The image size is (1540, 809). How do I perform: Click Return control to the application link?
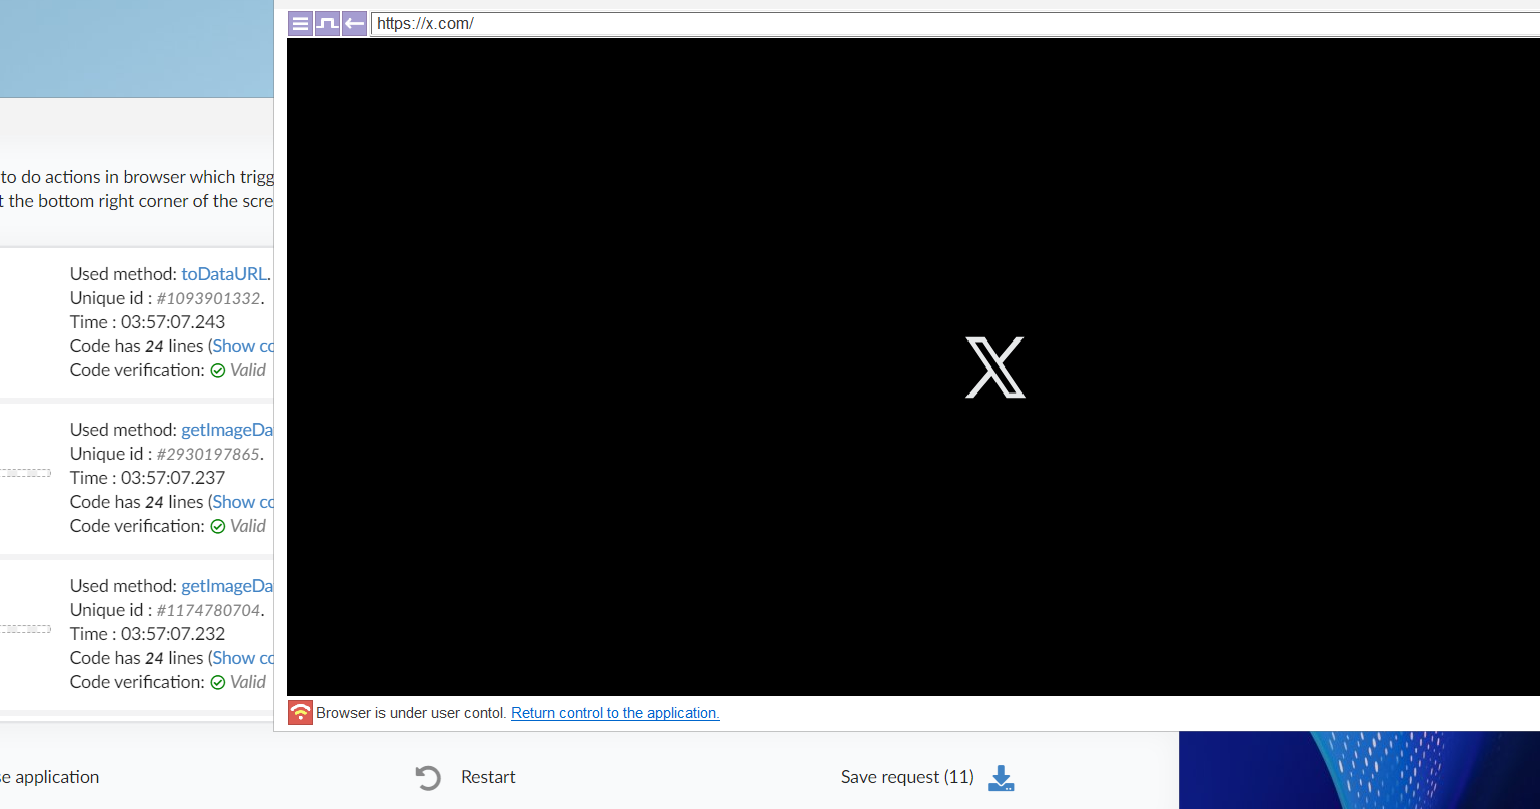tap(615, 713)
